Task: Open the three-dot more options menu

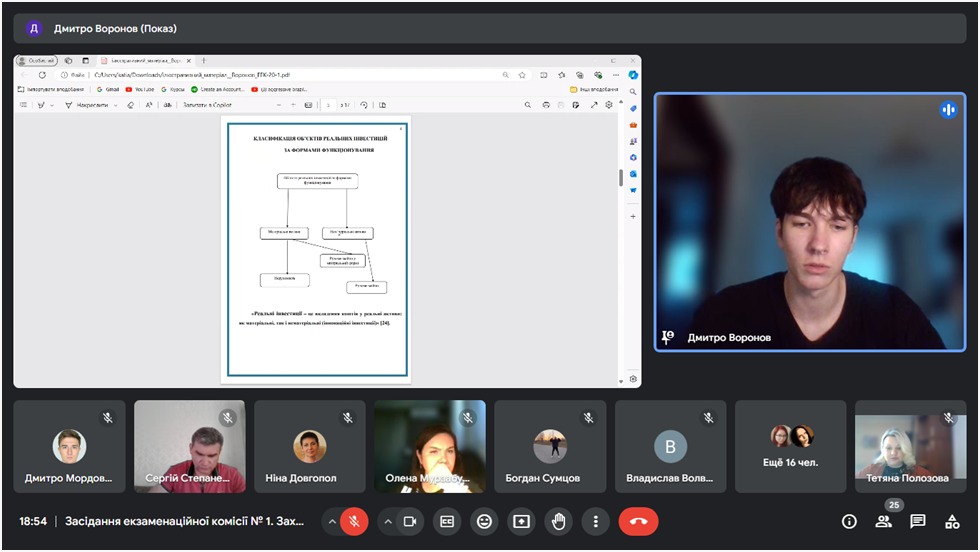Action: click(595, 521)
